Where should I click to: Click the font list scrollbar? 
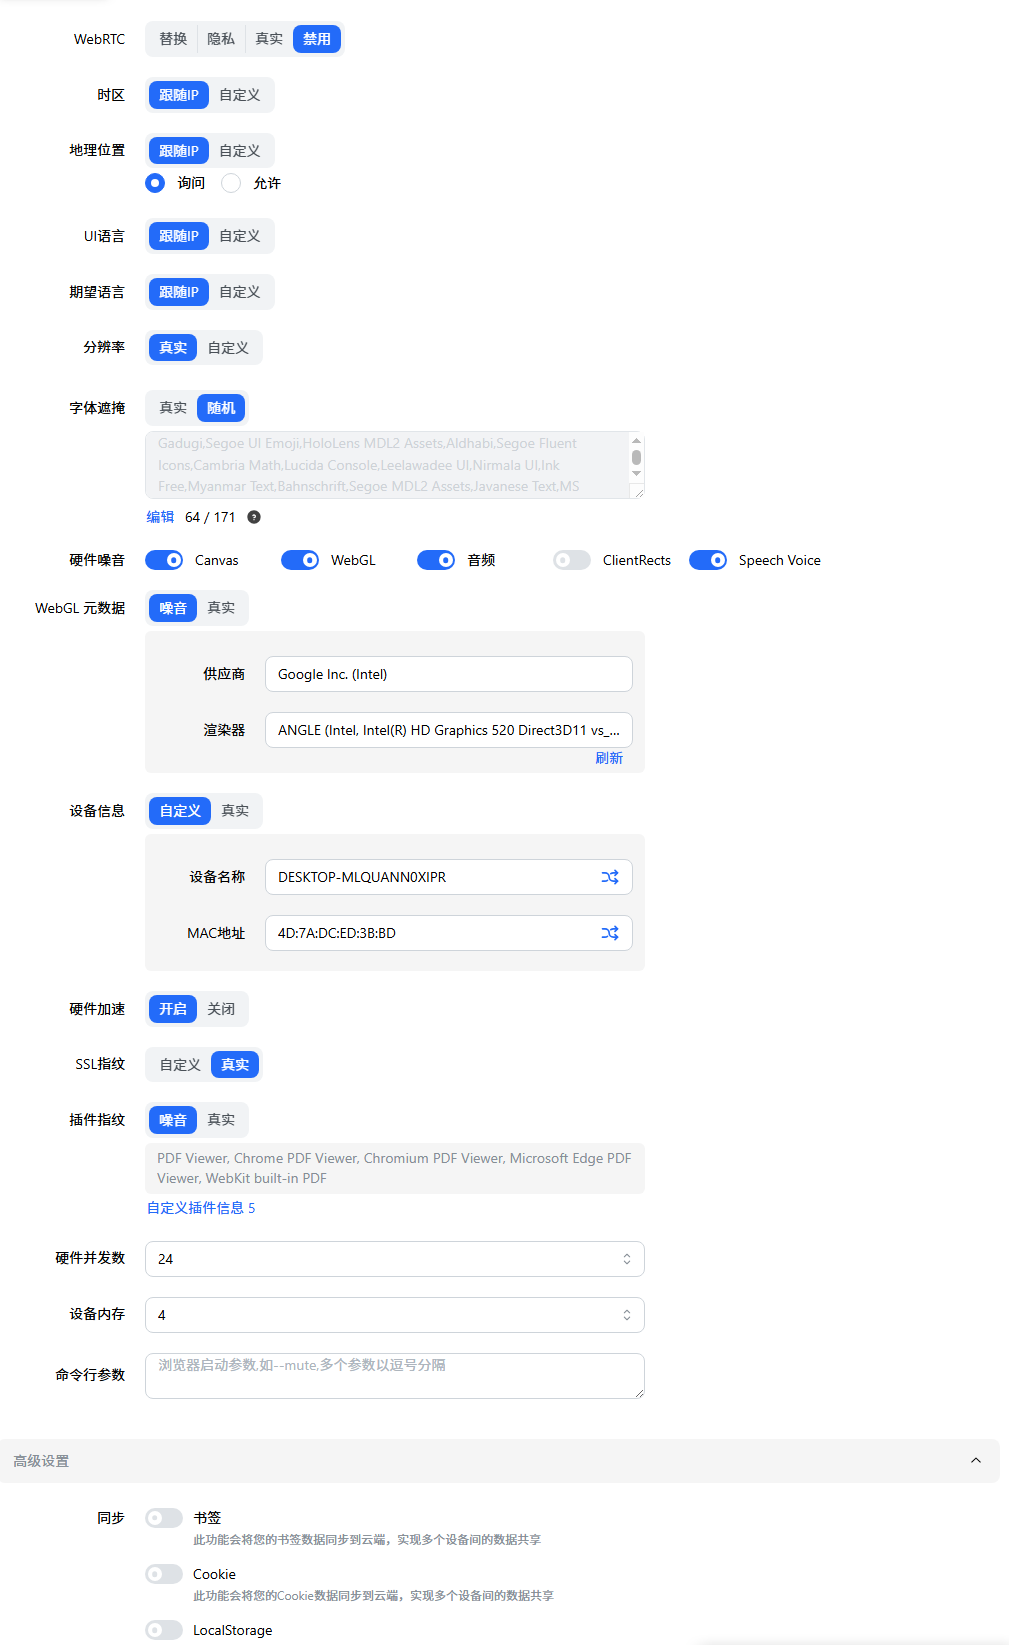636,459
